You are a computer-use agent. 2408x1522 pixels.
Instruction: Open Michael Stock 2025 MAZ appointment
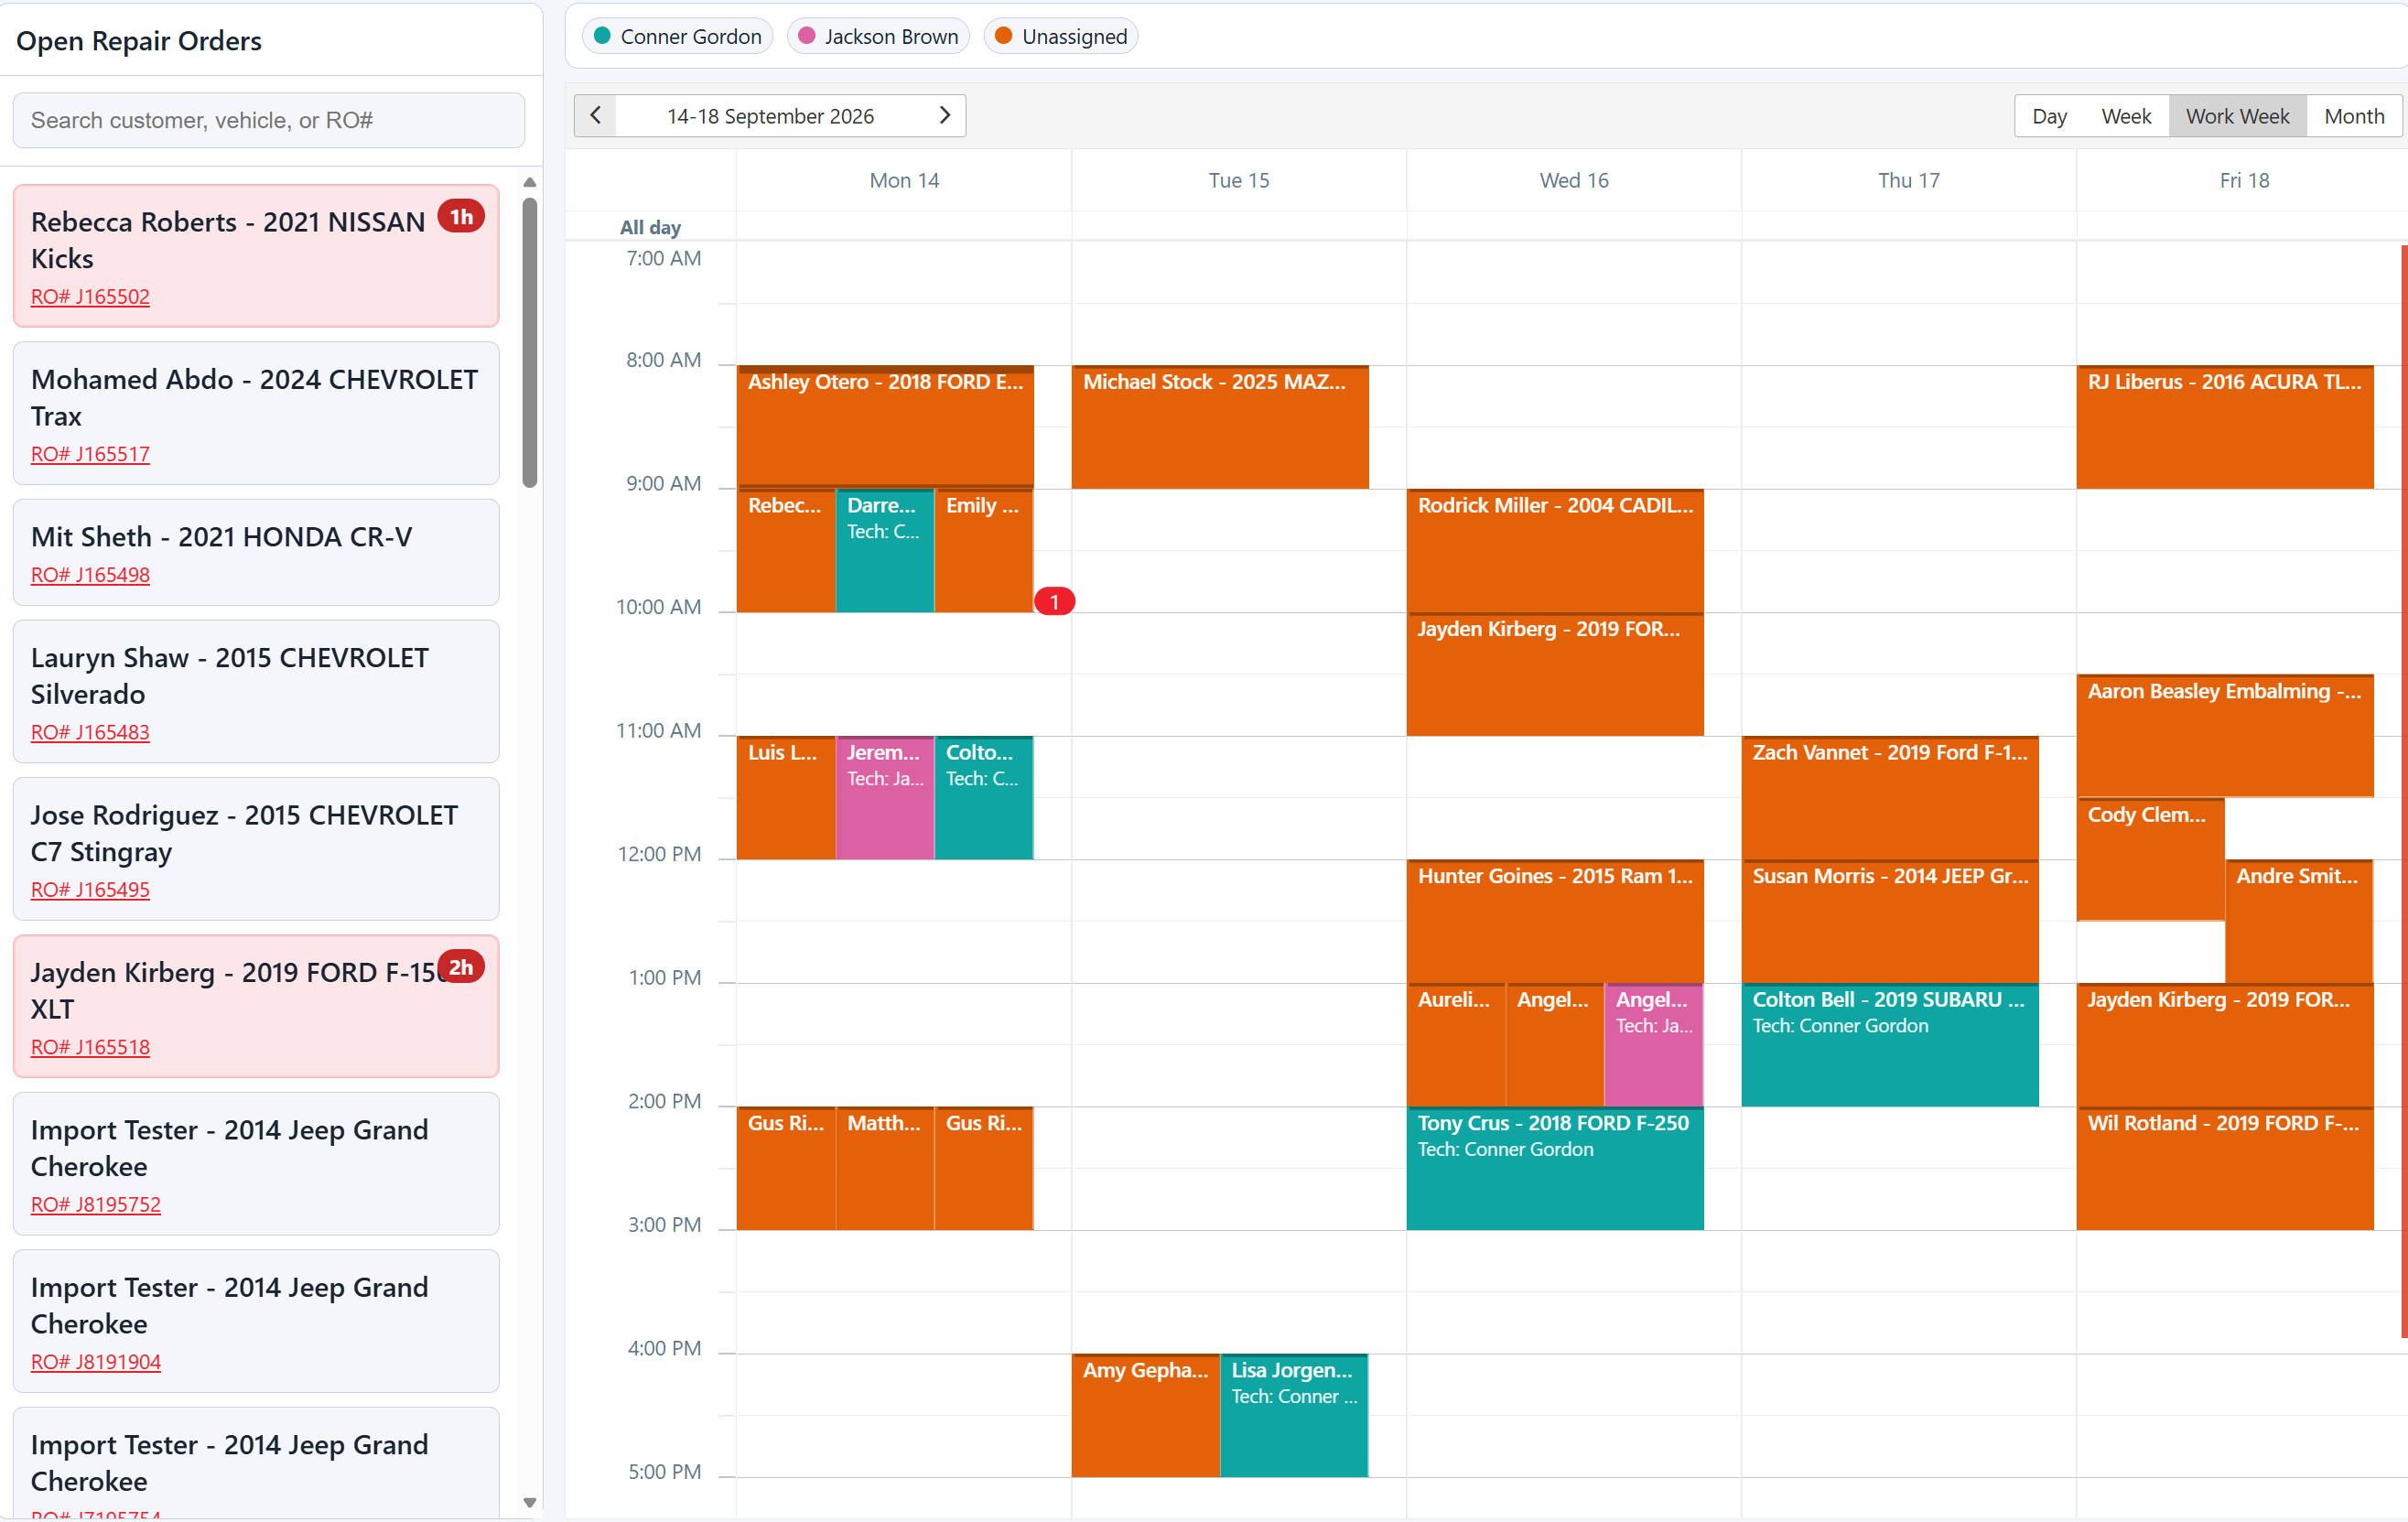[1220, 427]
